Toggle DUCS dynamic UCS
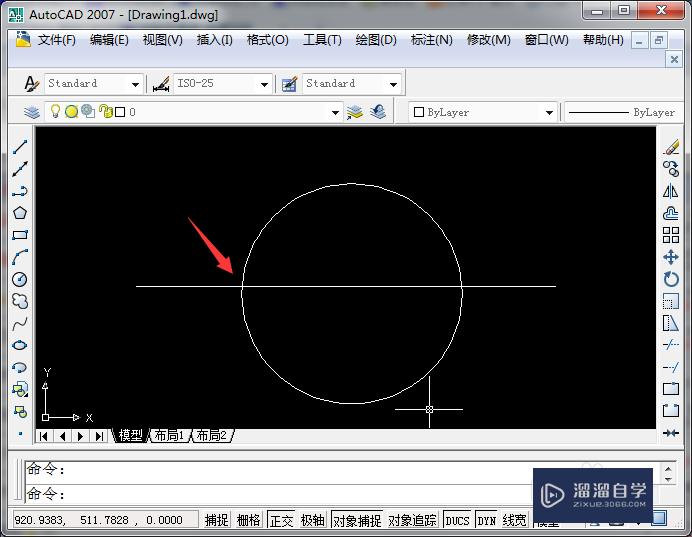Image resolution: width=692 pixels, height=537 pixels. tap(457, 521)
